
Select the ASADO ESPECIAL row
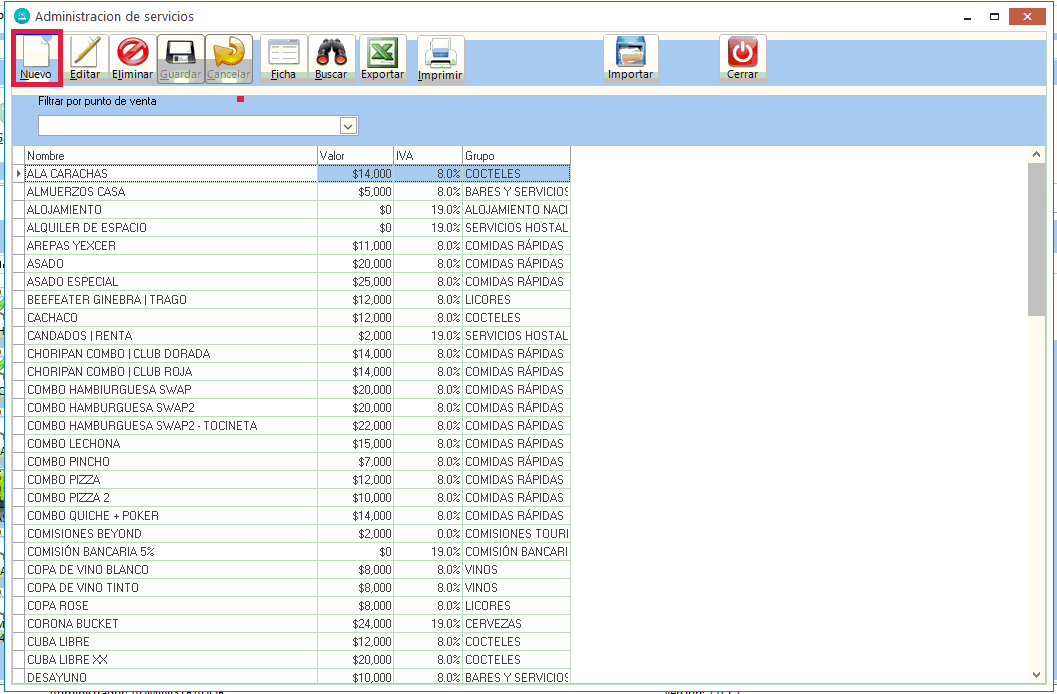[x=170, y=282]
